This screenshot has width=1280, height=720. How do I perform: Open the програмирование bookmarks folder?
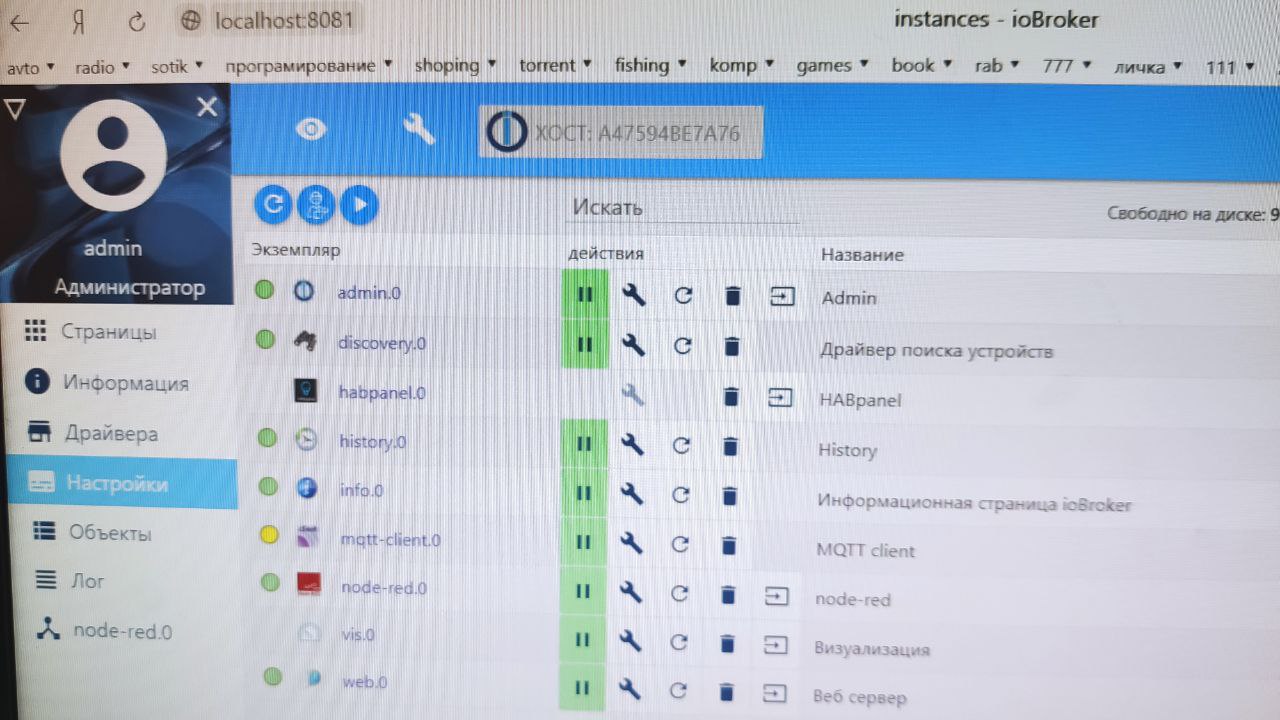point(309,66)
